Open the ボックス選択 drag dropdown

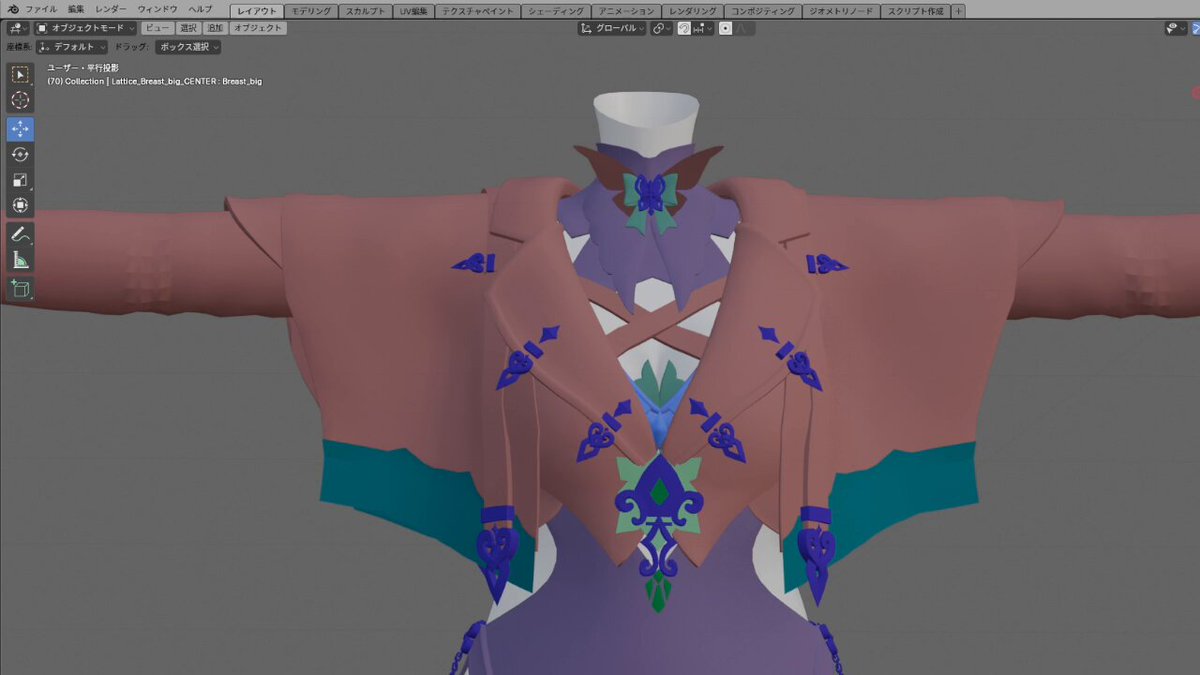click(x=189, y=47)
